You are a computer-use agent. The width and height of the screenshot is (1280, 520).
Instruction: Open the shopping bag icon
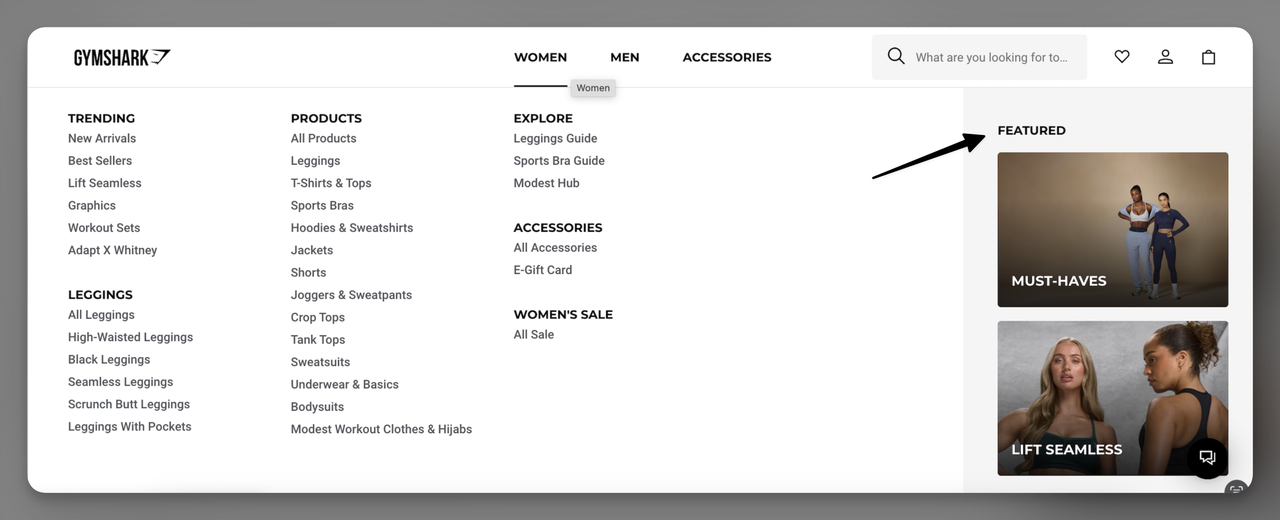(x=1208, y=57)
